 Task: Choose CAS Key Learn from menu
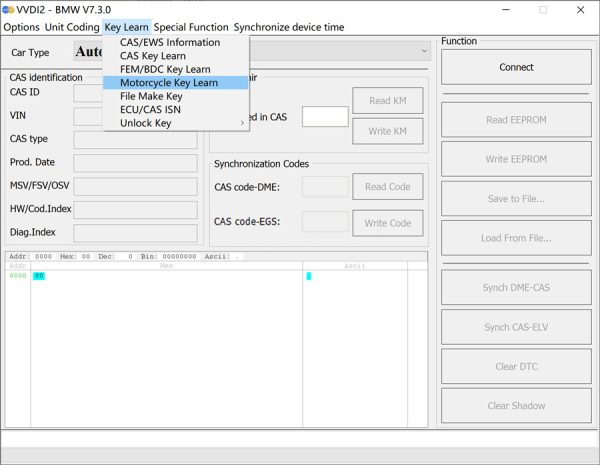click(152, 56)
